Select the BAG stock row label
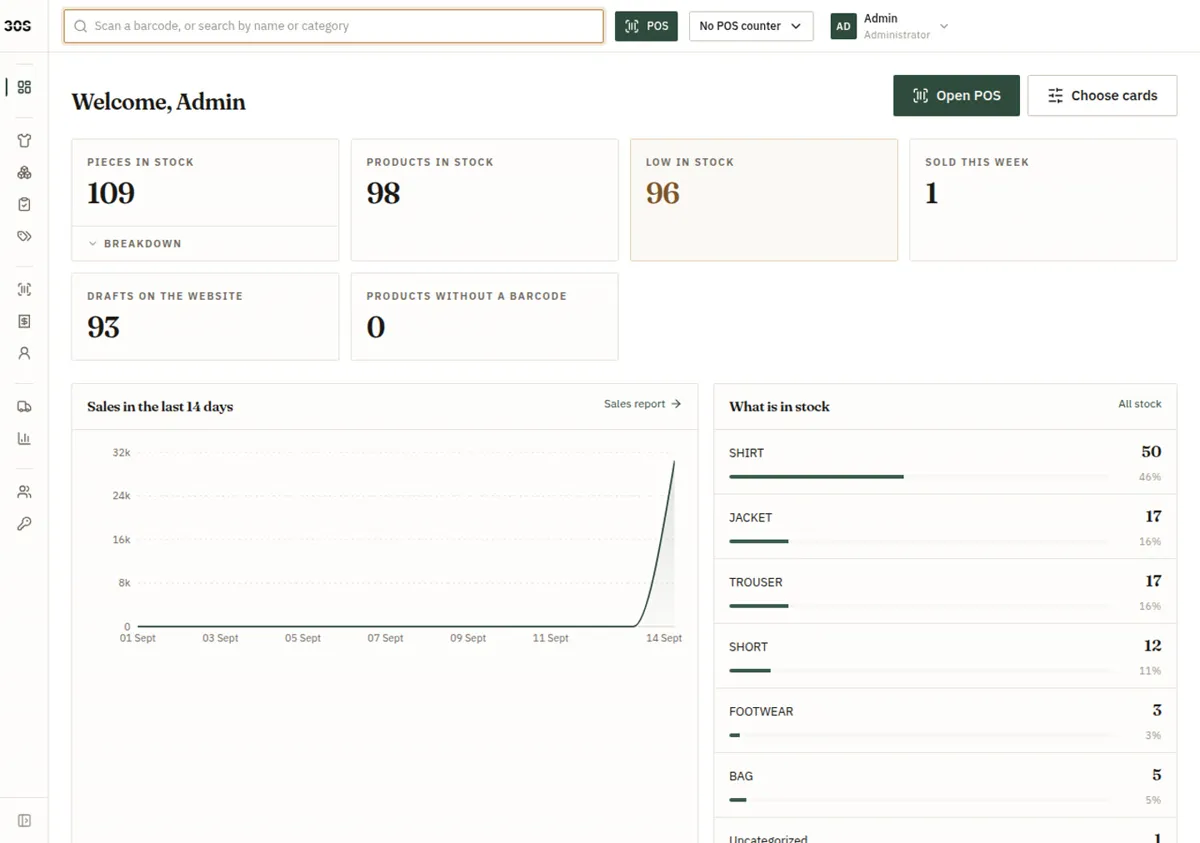The height and width of the screenshot is (843, 1200). [x=741, y=776]
